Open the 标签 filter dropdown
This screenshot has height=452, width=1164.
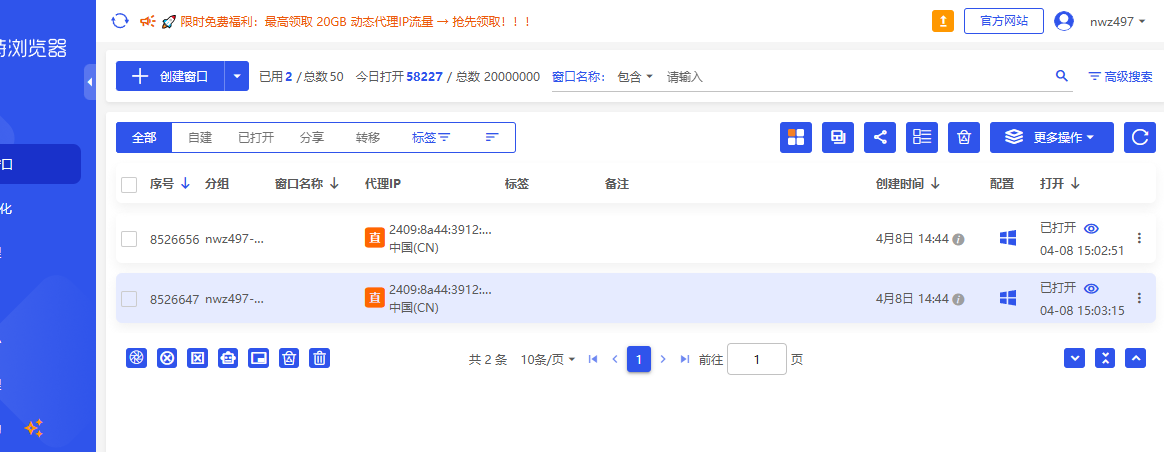coord(431,137)
